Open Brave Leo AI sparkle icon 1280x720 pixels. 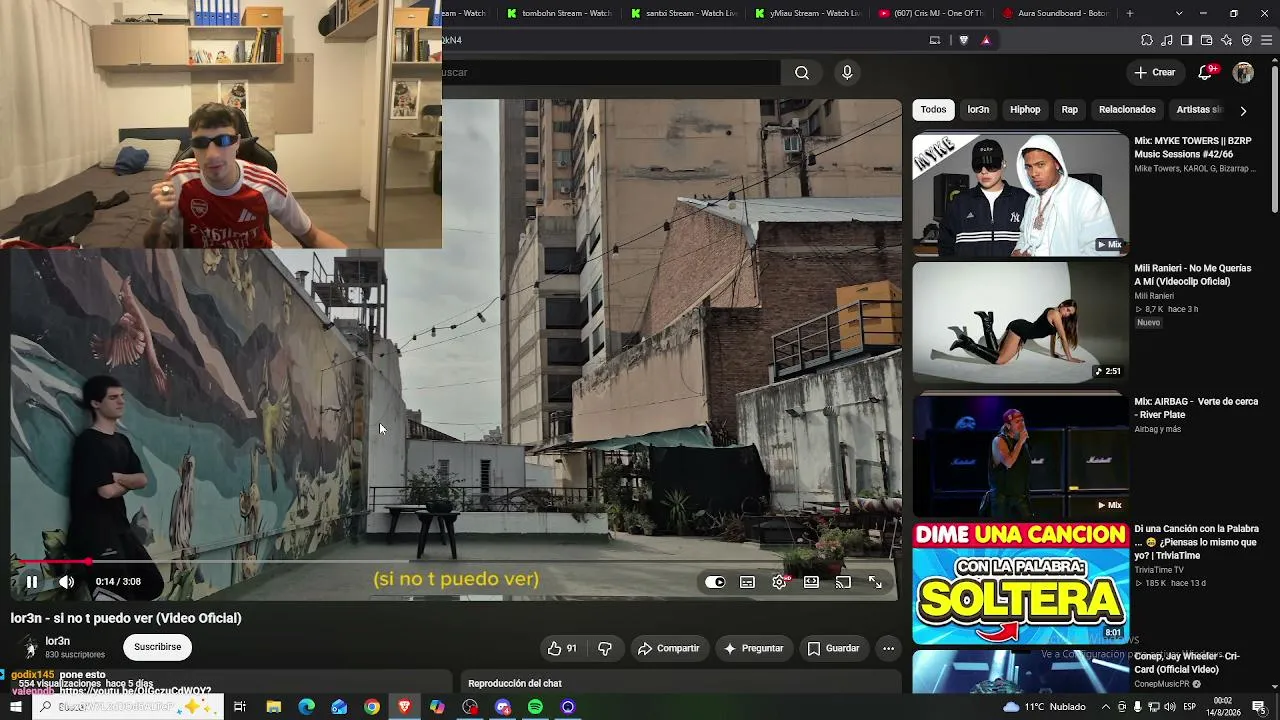pyautogui.click(x=1227, y=40)
